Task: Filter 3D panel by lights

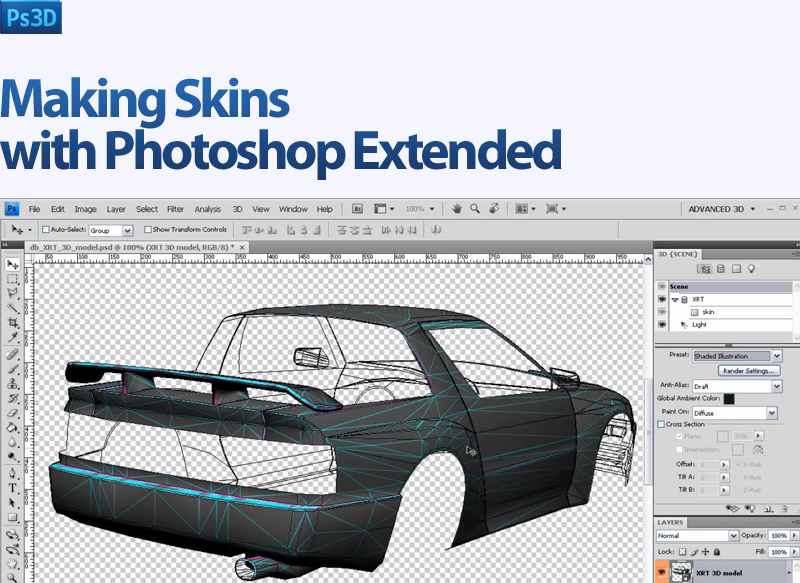Action: click(x=751, y=269)
